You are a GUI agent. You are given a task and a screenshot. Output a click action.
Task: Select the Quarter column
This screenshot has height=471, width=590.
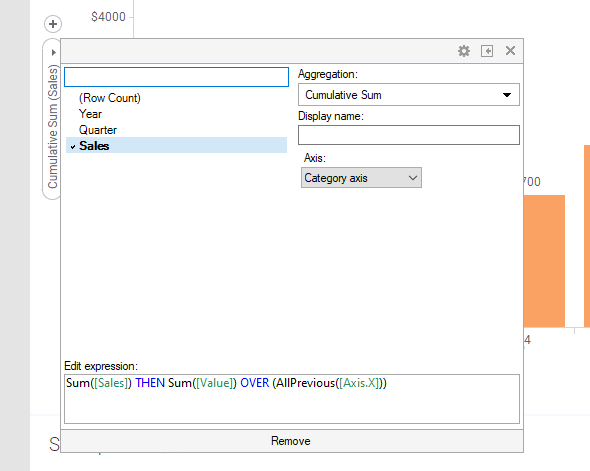click(x=98, y=130)
